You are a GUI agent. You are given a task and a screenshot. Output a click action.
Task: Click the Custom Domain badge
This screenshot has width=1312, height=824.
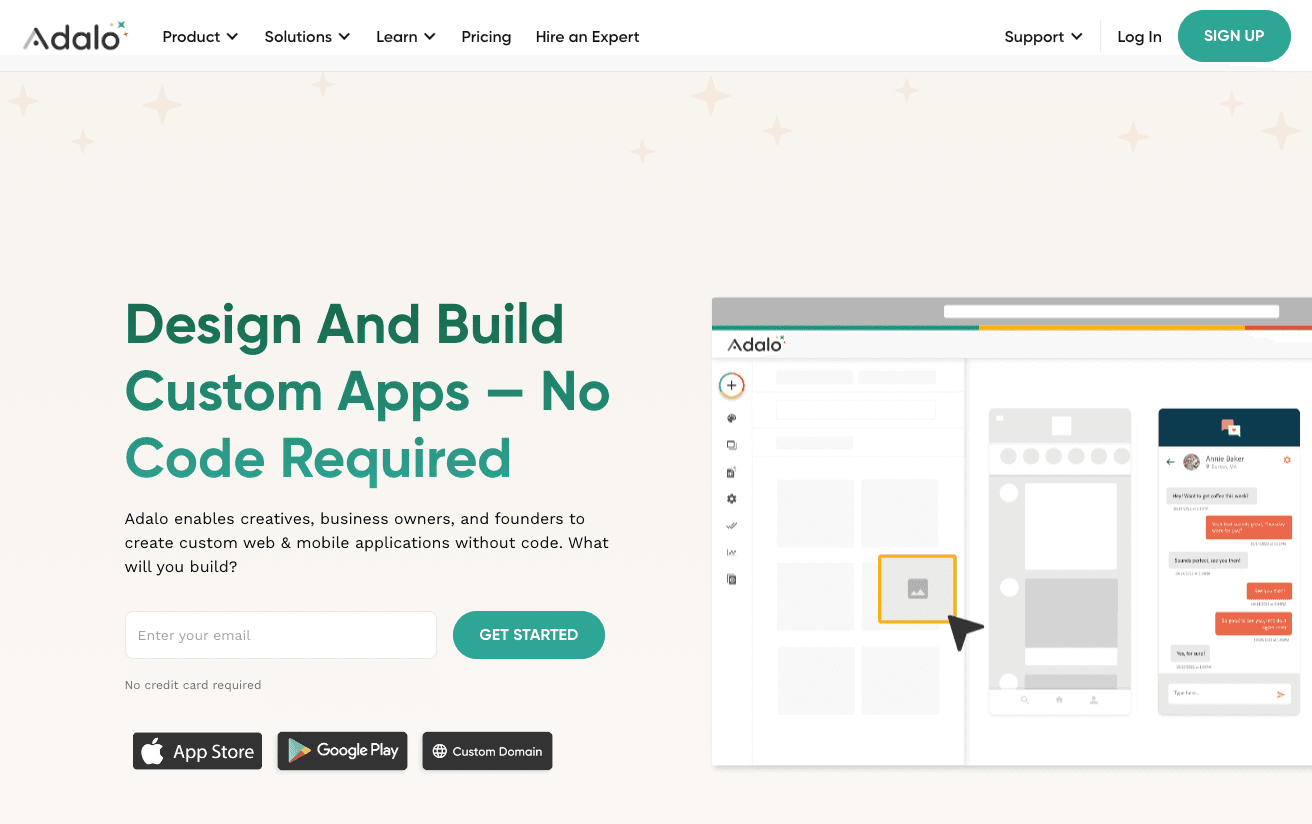point(487,751)
